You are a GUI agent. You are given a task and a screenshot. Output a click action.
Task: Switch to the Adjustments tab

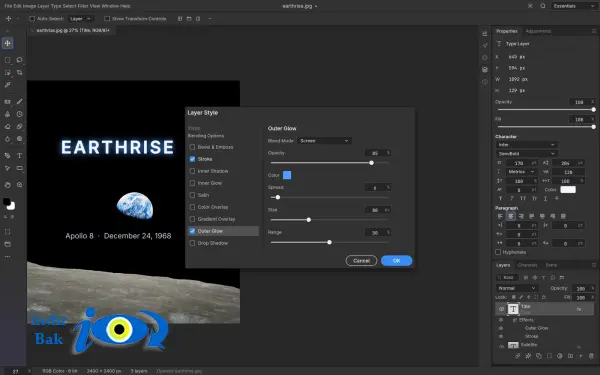538,31
